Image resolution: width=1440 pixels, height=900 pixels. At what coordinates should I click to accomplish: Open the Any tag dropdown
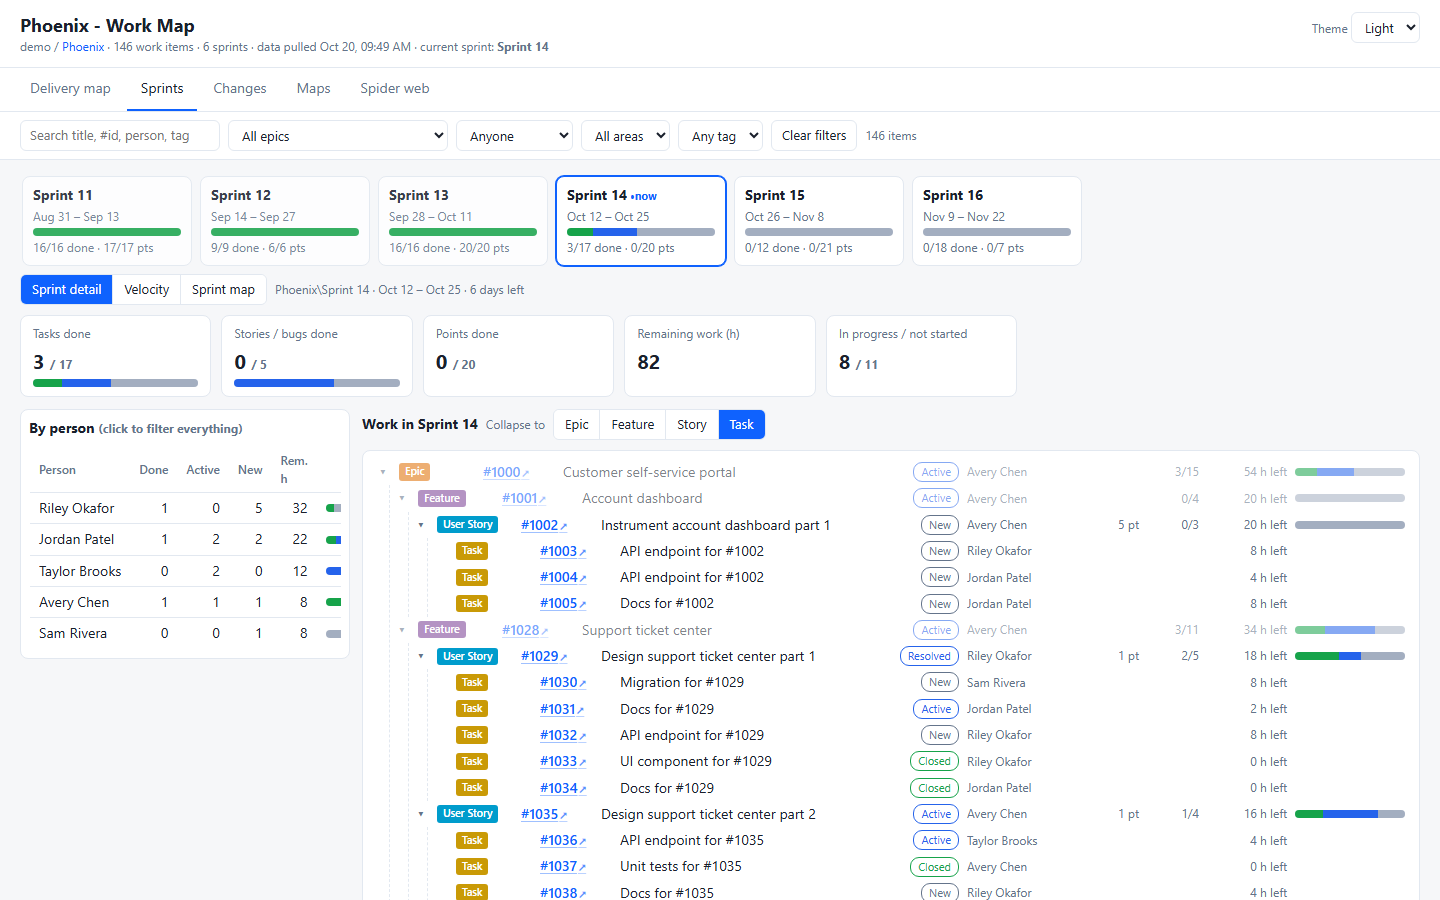coord(720,136)
